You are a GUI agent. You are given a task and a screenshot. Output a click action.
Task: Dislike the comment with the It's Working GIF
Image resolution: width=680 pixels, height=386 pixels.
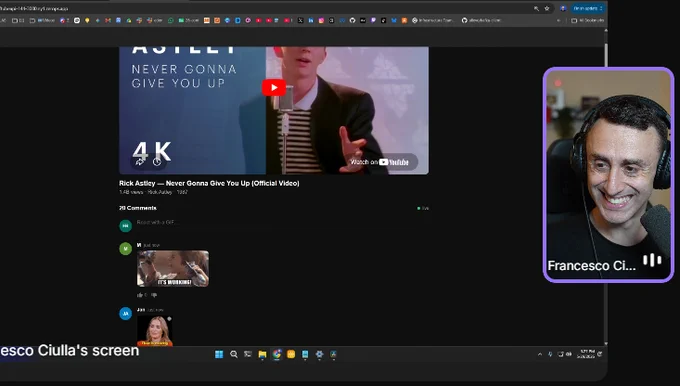[154, 295]
